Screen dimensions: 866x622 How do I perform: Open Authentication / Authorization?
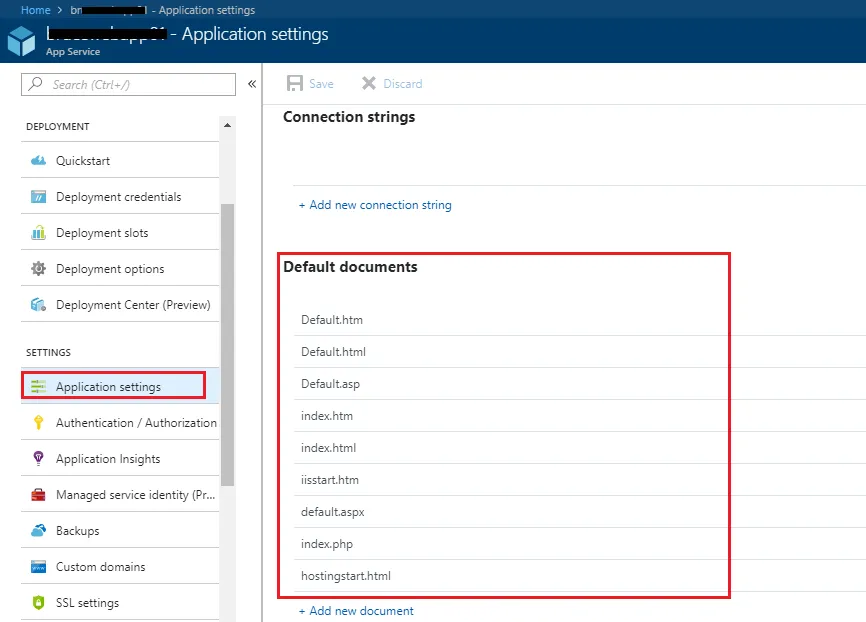pos(120,423)
